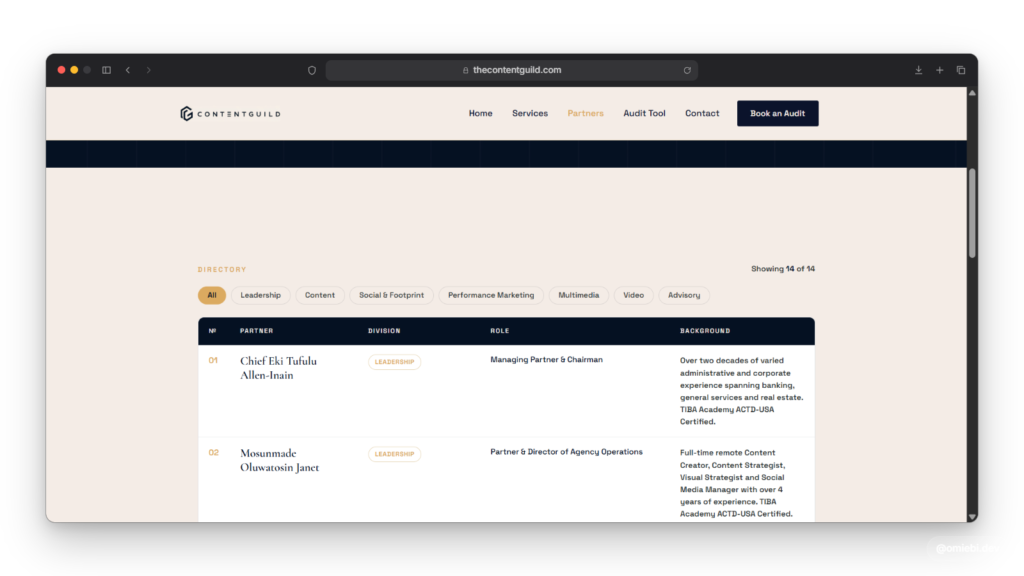
Task: Open the Audit Tool nav link
Action: (x=644, y=114)
